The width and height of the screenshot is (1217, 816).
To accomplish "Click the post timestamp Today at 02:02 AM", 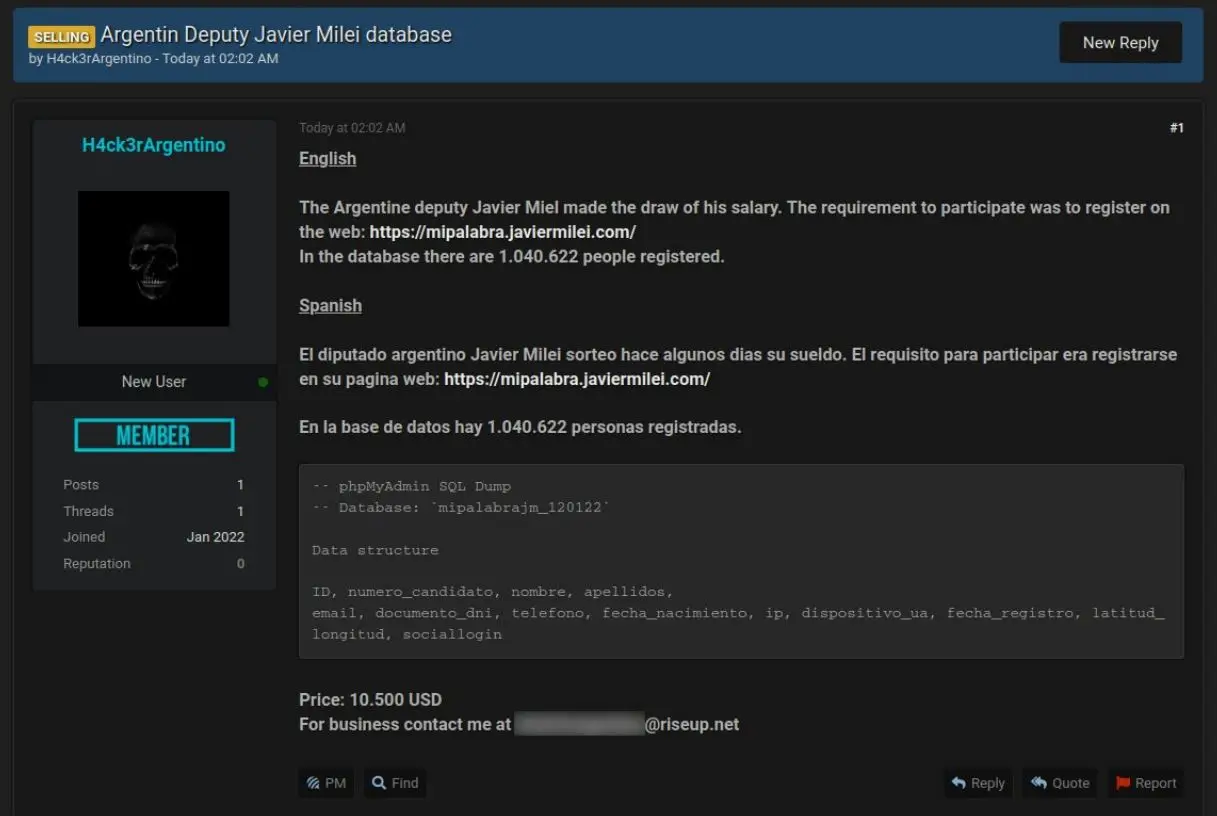I will point(352,128).
